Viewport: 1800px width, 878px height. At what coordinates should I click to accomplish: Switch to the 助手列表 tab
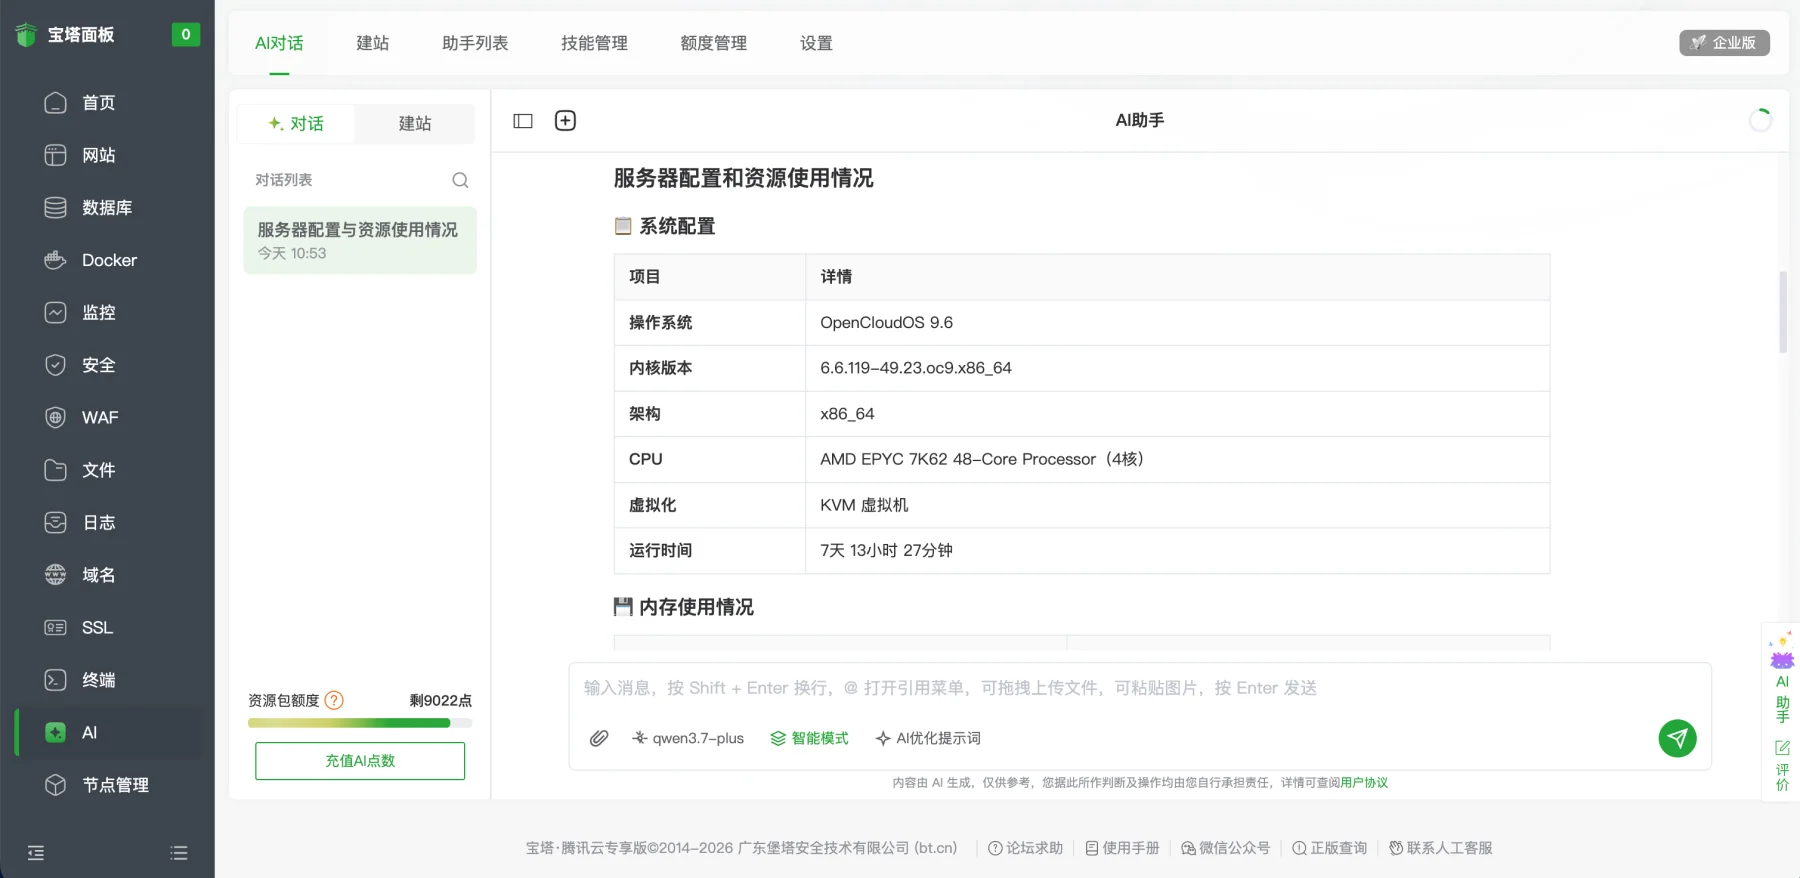(475, 43)
